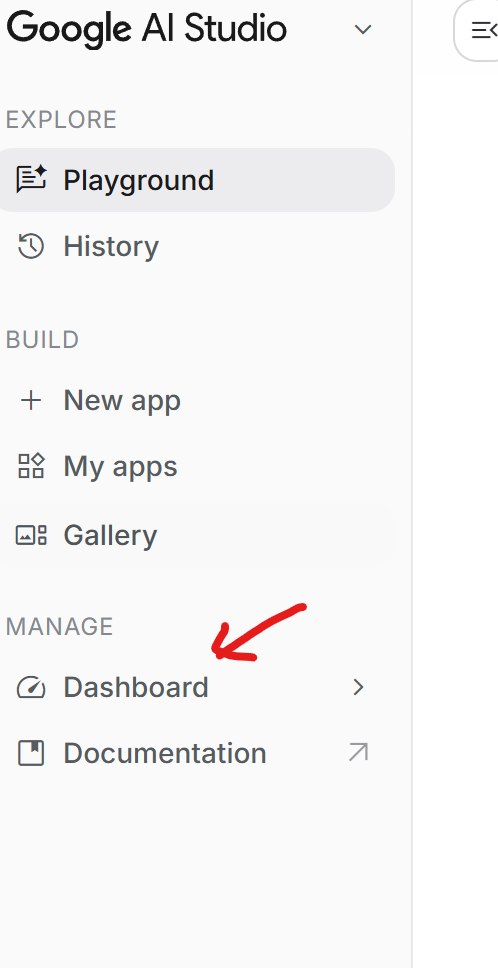Click the Dashboard text label
This screenshot has height=968, width=498.
[136, 687]
